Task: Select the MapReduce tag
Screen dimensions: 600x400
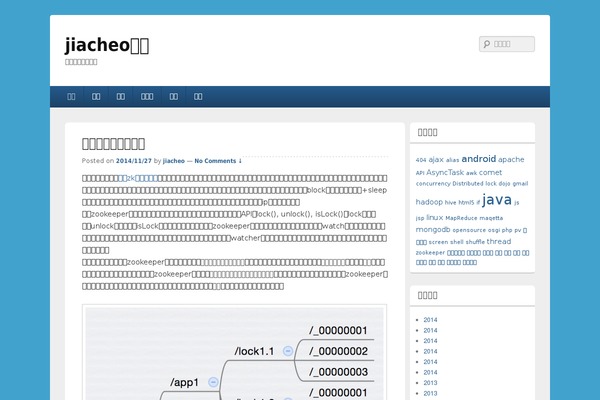Action: 461,218
